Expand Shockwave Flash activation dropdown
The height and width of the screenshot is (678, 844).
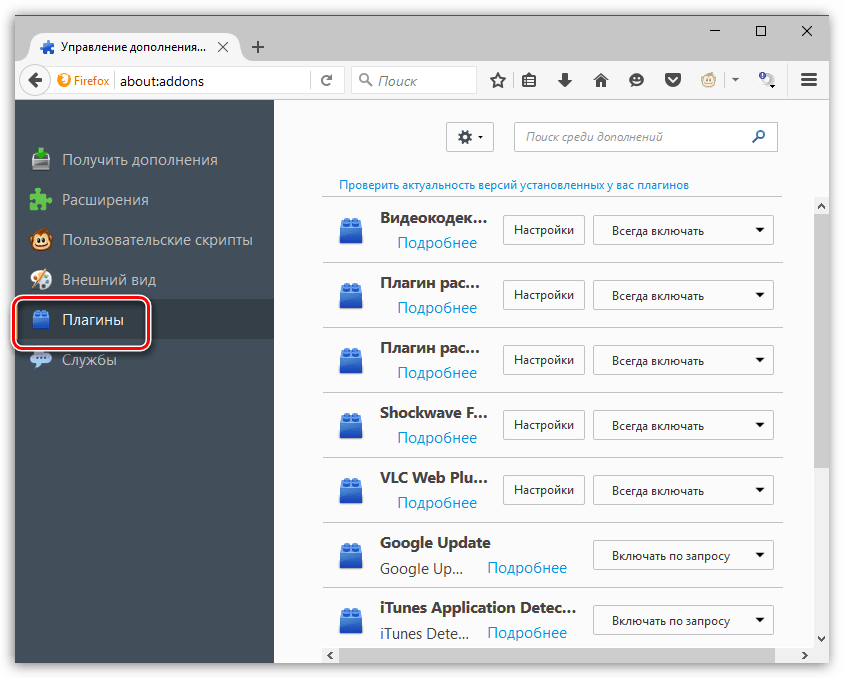683,425
